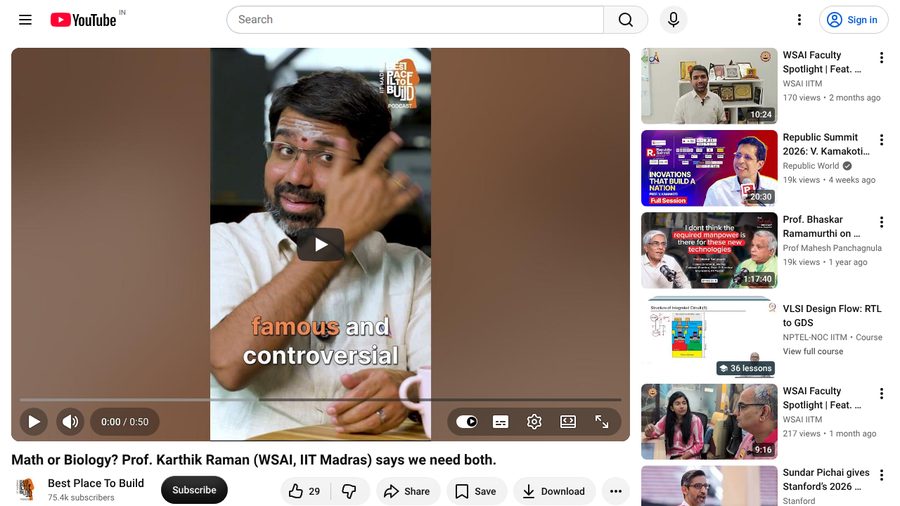900x506 pixels.
Task: Click the search magnifier button
Action: click(x=626, y=20)
